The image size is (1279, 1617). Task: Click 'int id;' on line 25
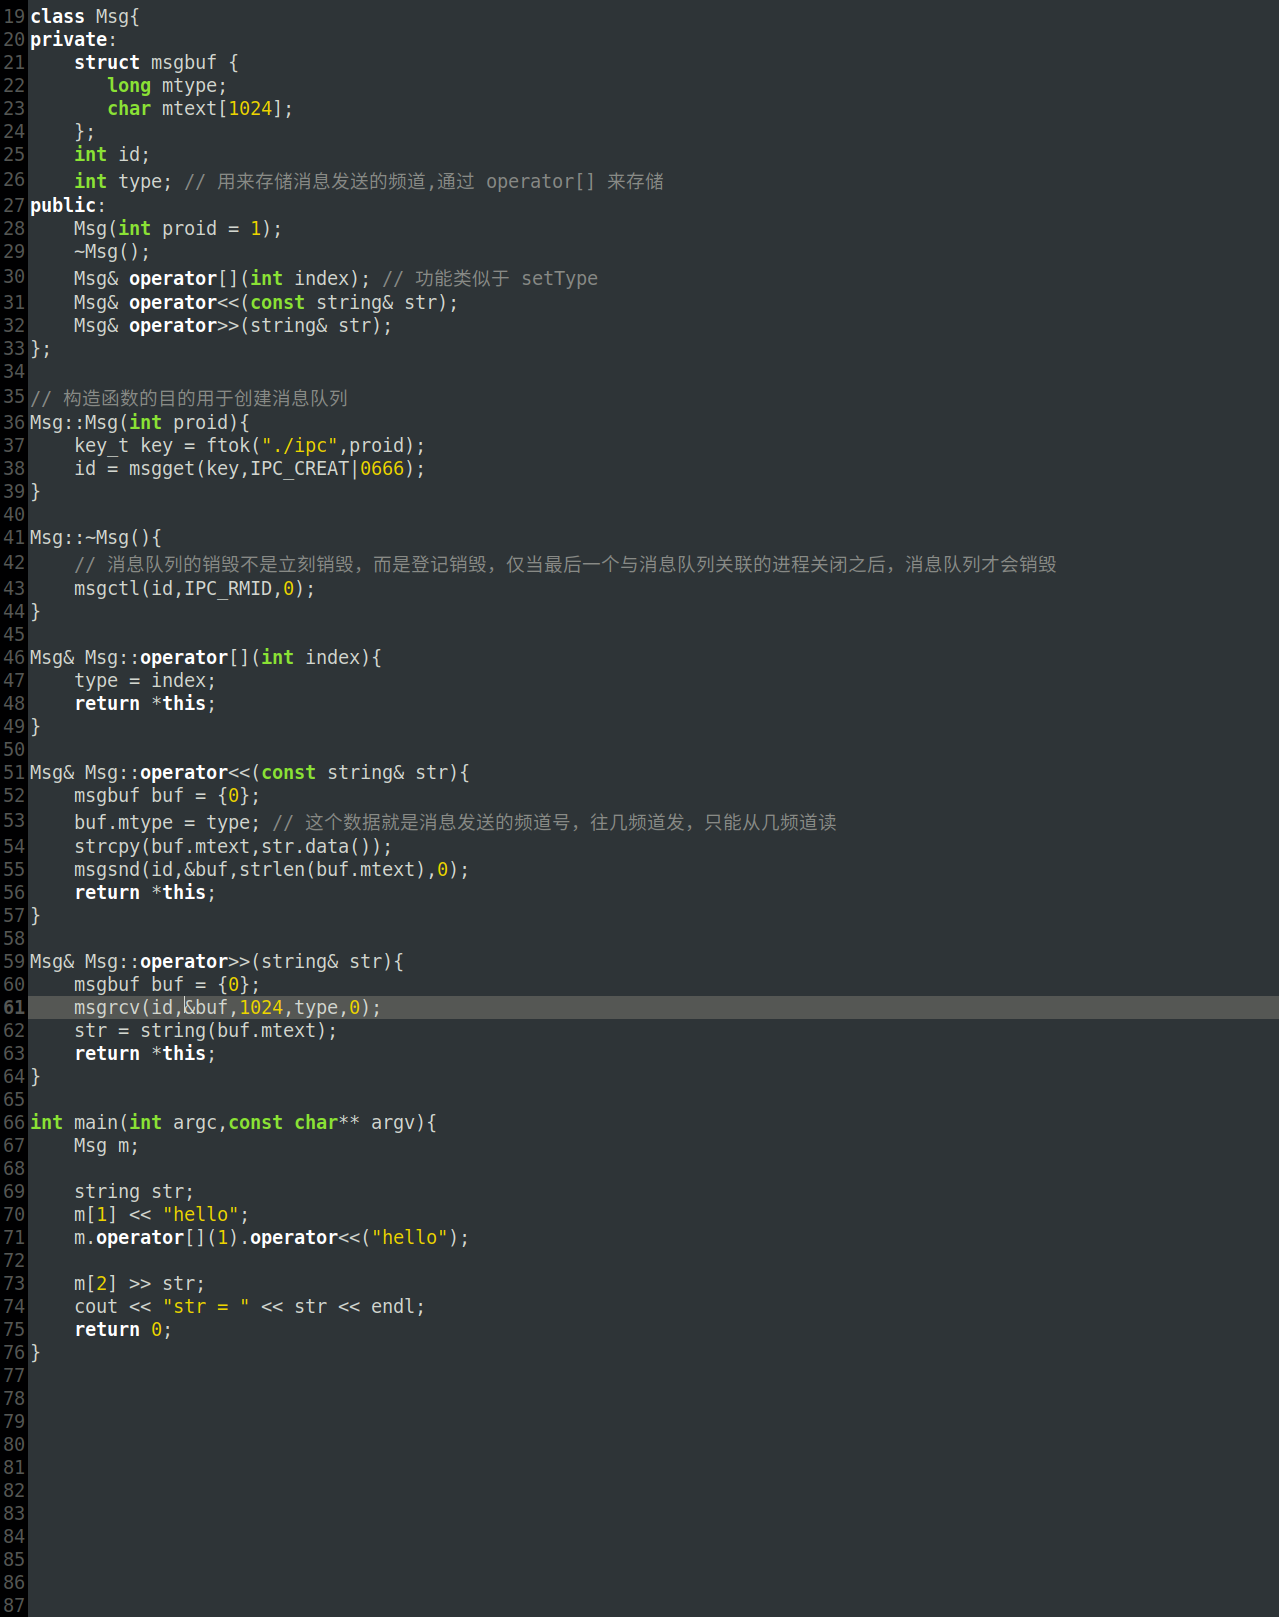112,154
